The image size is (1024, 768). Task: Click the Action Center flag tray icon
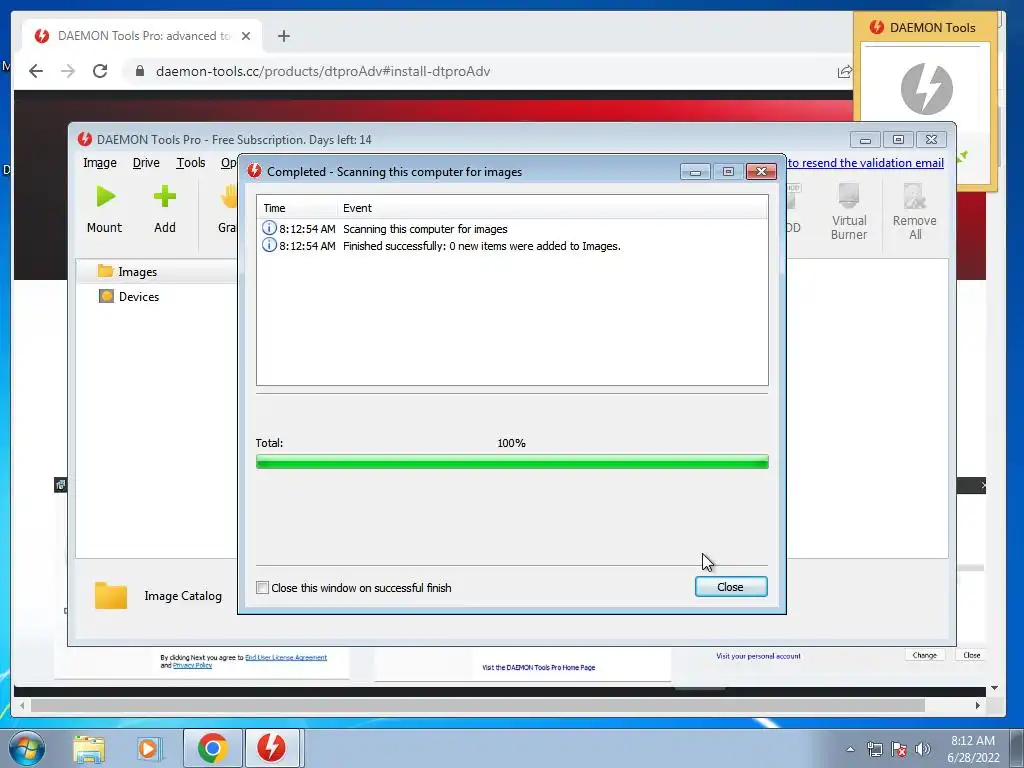coord(899,749)
